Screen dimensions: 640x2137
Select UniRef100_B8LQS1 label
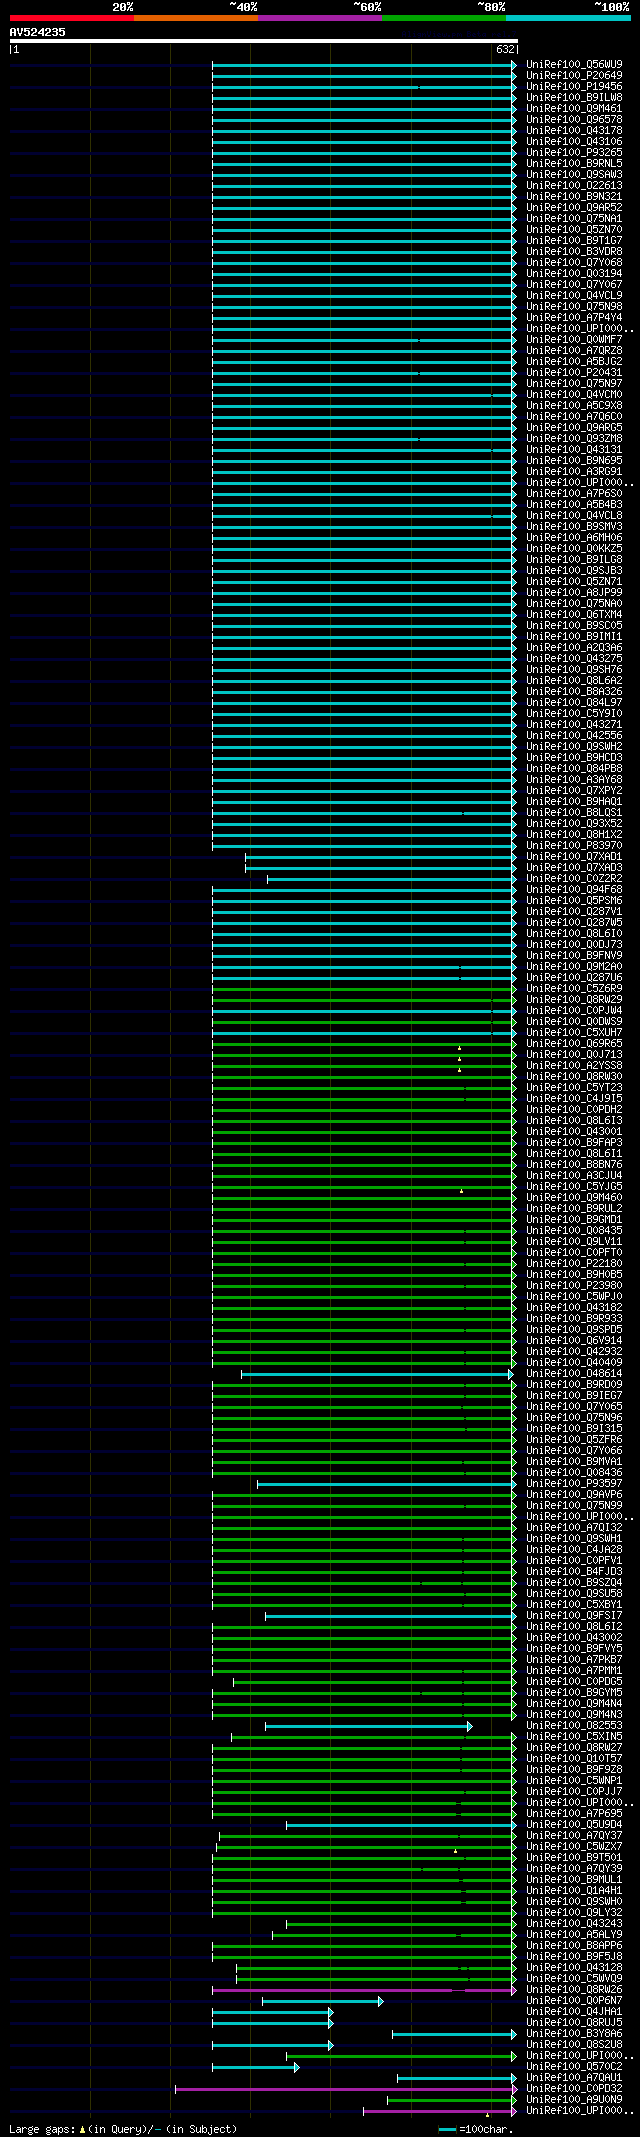point(574,812)
